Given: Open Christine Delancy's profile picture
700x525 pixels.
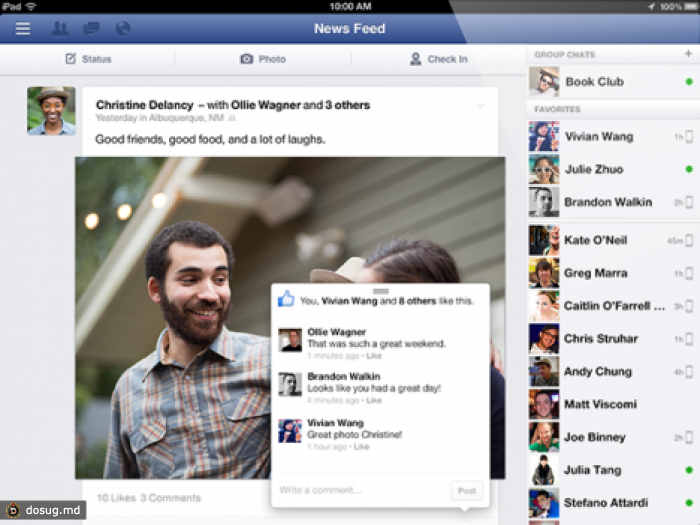Looking at the screenshot, I should (x=51, y=111).
